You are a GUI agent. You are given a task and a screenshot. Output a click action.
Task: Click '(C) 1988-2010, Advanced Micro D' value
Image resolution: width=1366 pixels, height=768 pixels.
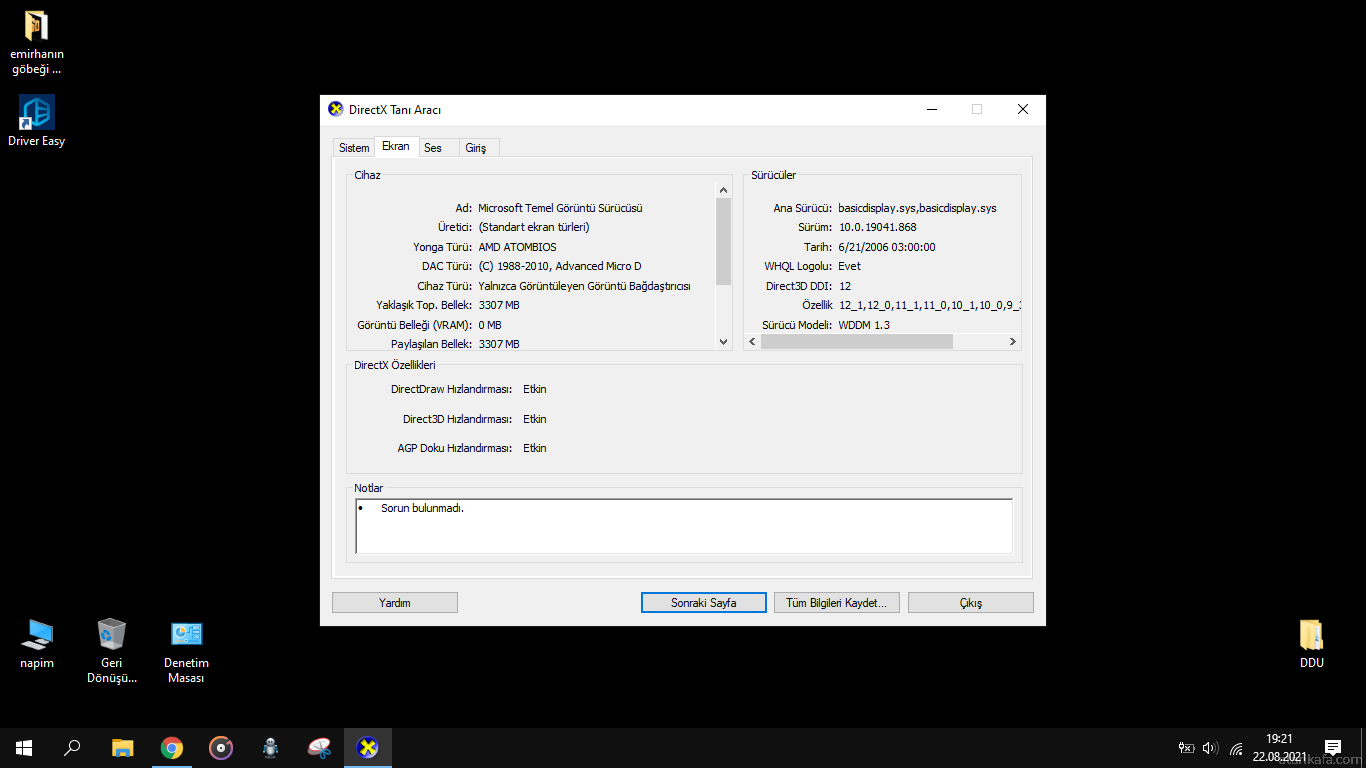coord(559,266)
